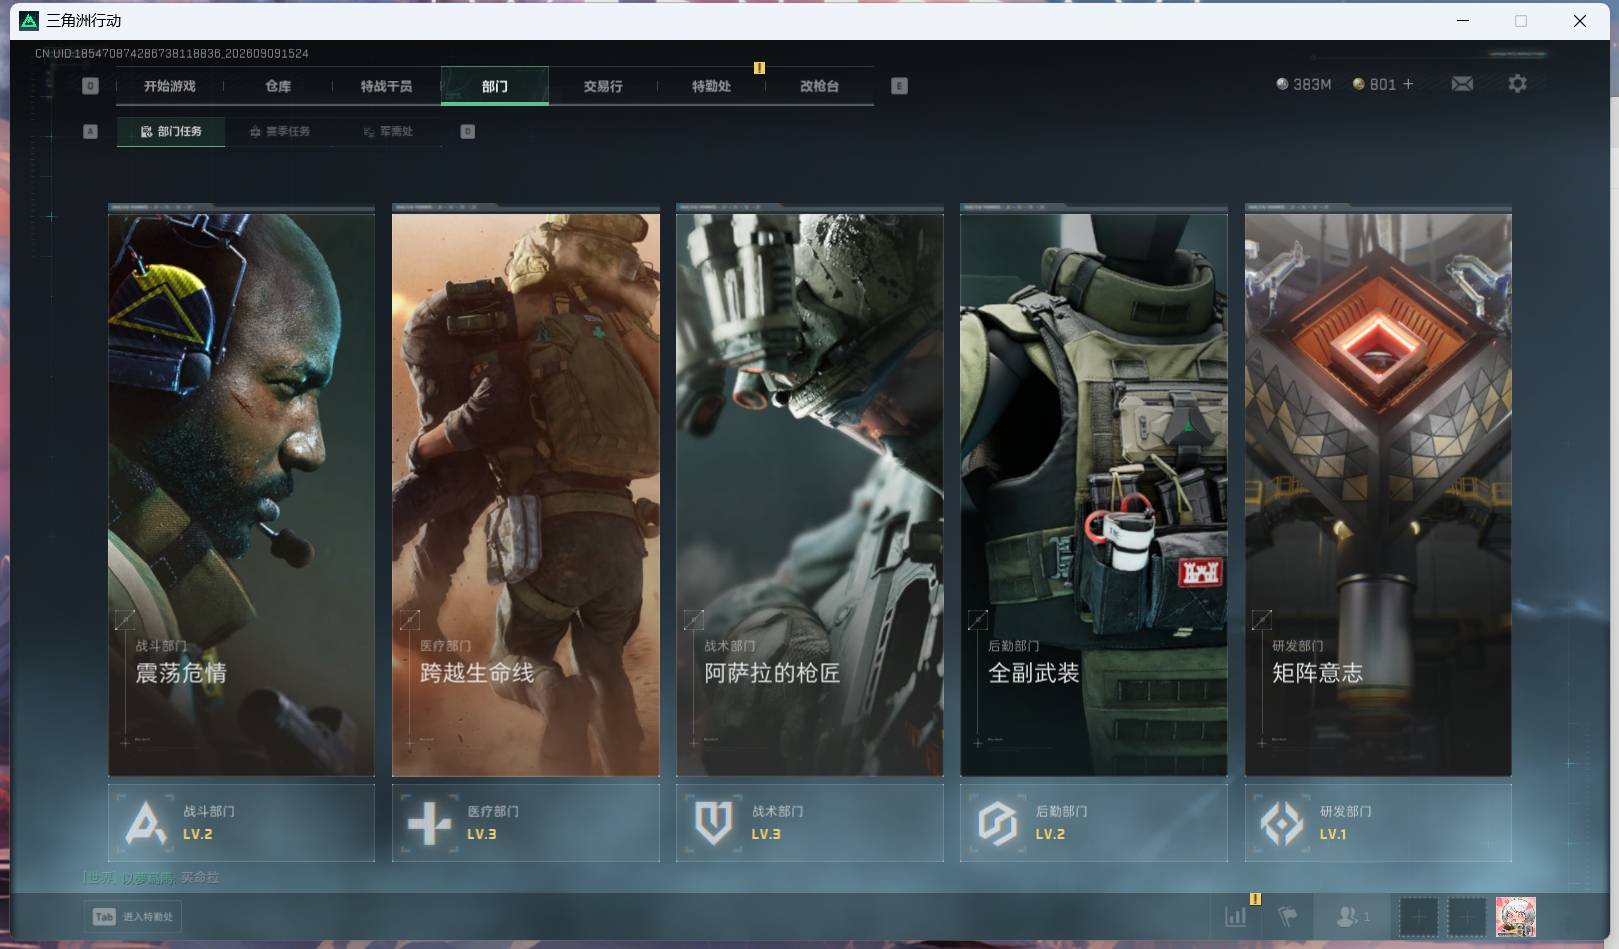Add teammate in slot beside avatar
The height and width of the screenshot is (949, 1619).
point(1467,916)
